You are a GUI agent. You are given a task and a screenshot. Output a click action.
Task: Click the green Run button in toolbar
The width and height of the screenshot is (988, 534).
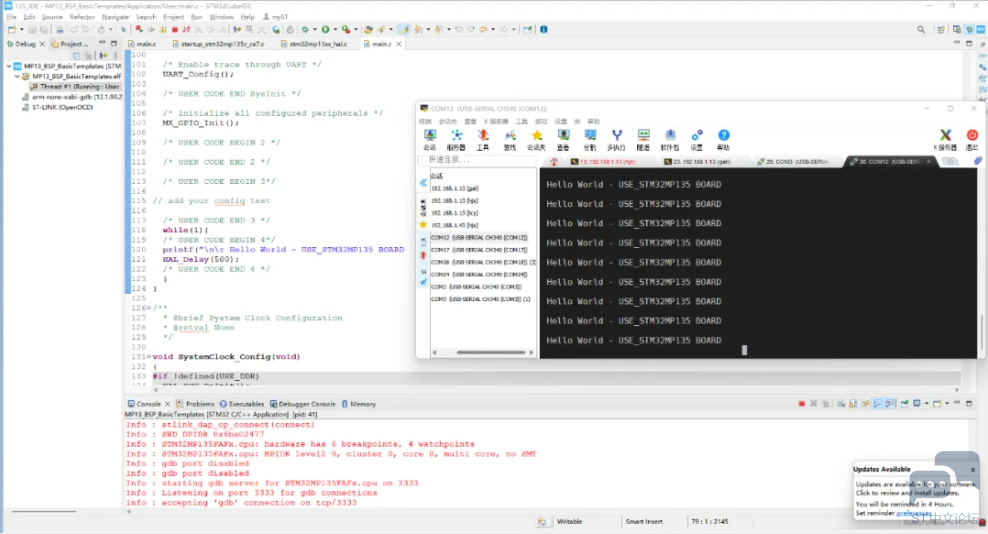[325, 29]
